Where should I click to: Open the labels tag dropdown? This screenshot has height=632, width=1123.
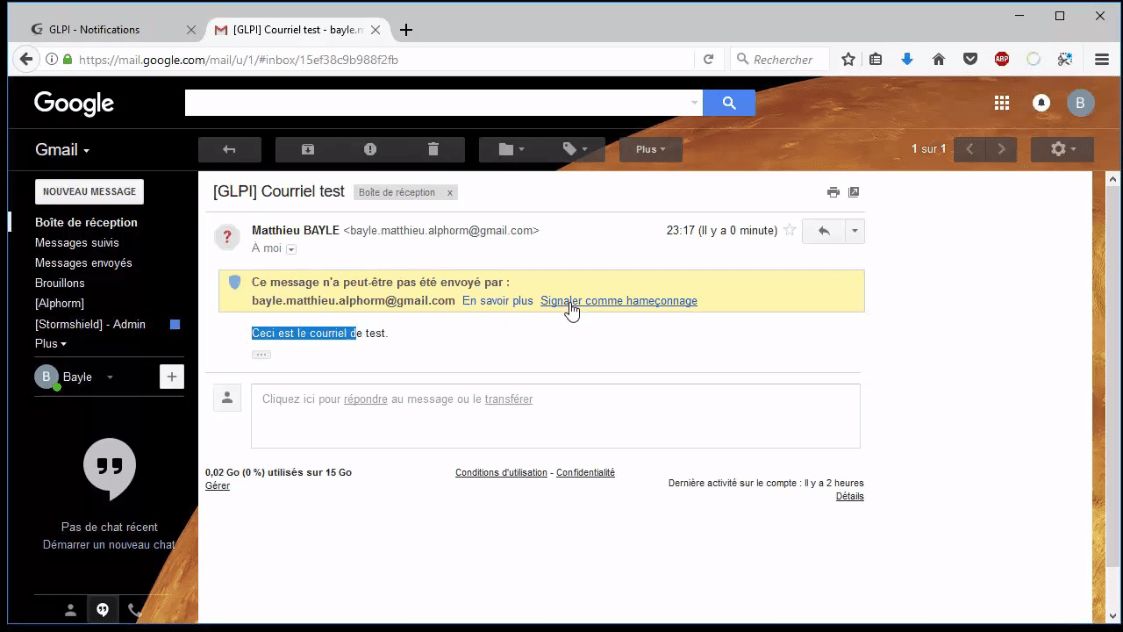point(574,149)
